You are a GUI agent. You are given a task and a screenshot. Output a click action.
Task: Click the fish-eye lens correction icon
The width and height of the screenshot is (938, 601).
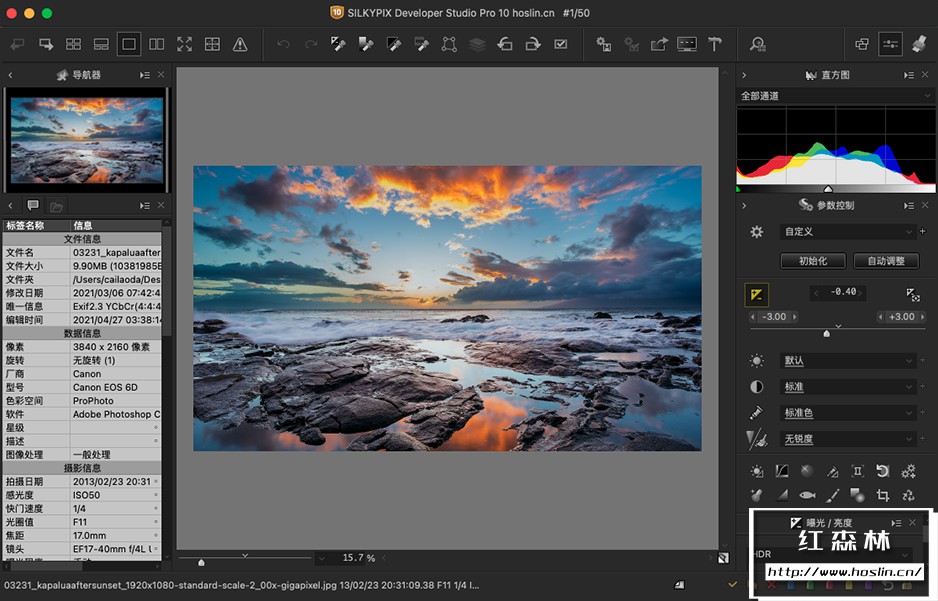click(x=807, y=495)
